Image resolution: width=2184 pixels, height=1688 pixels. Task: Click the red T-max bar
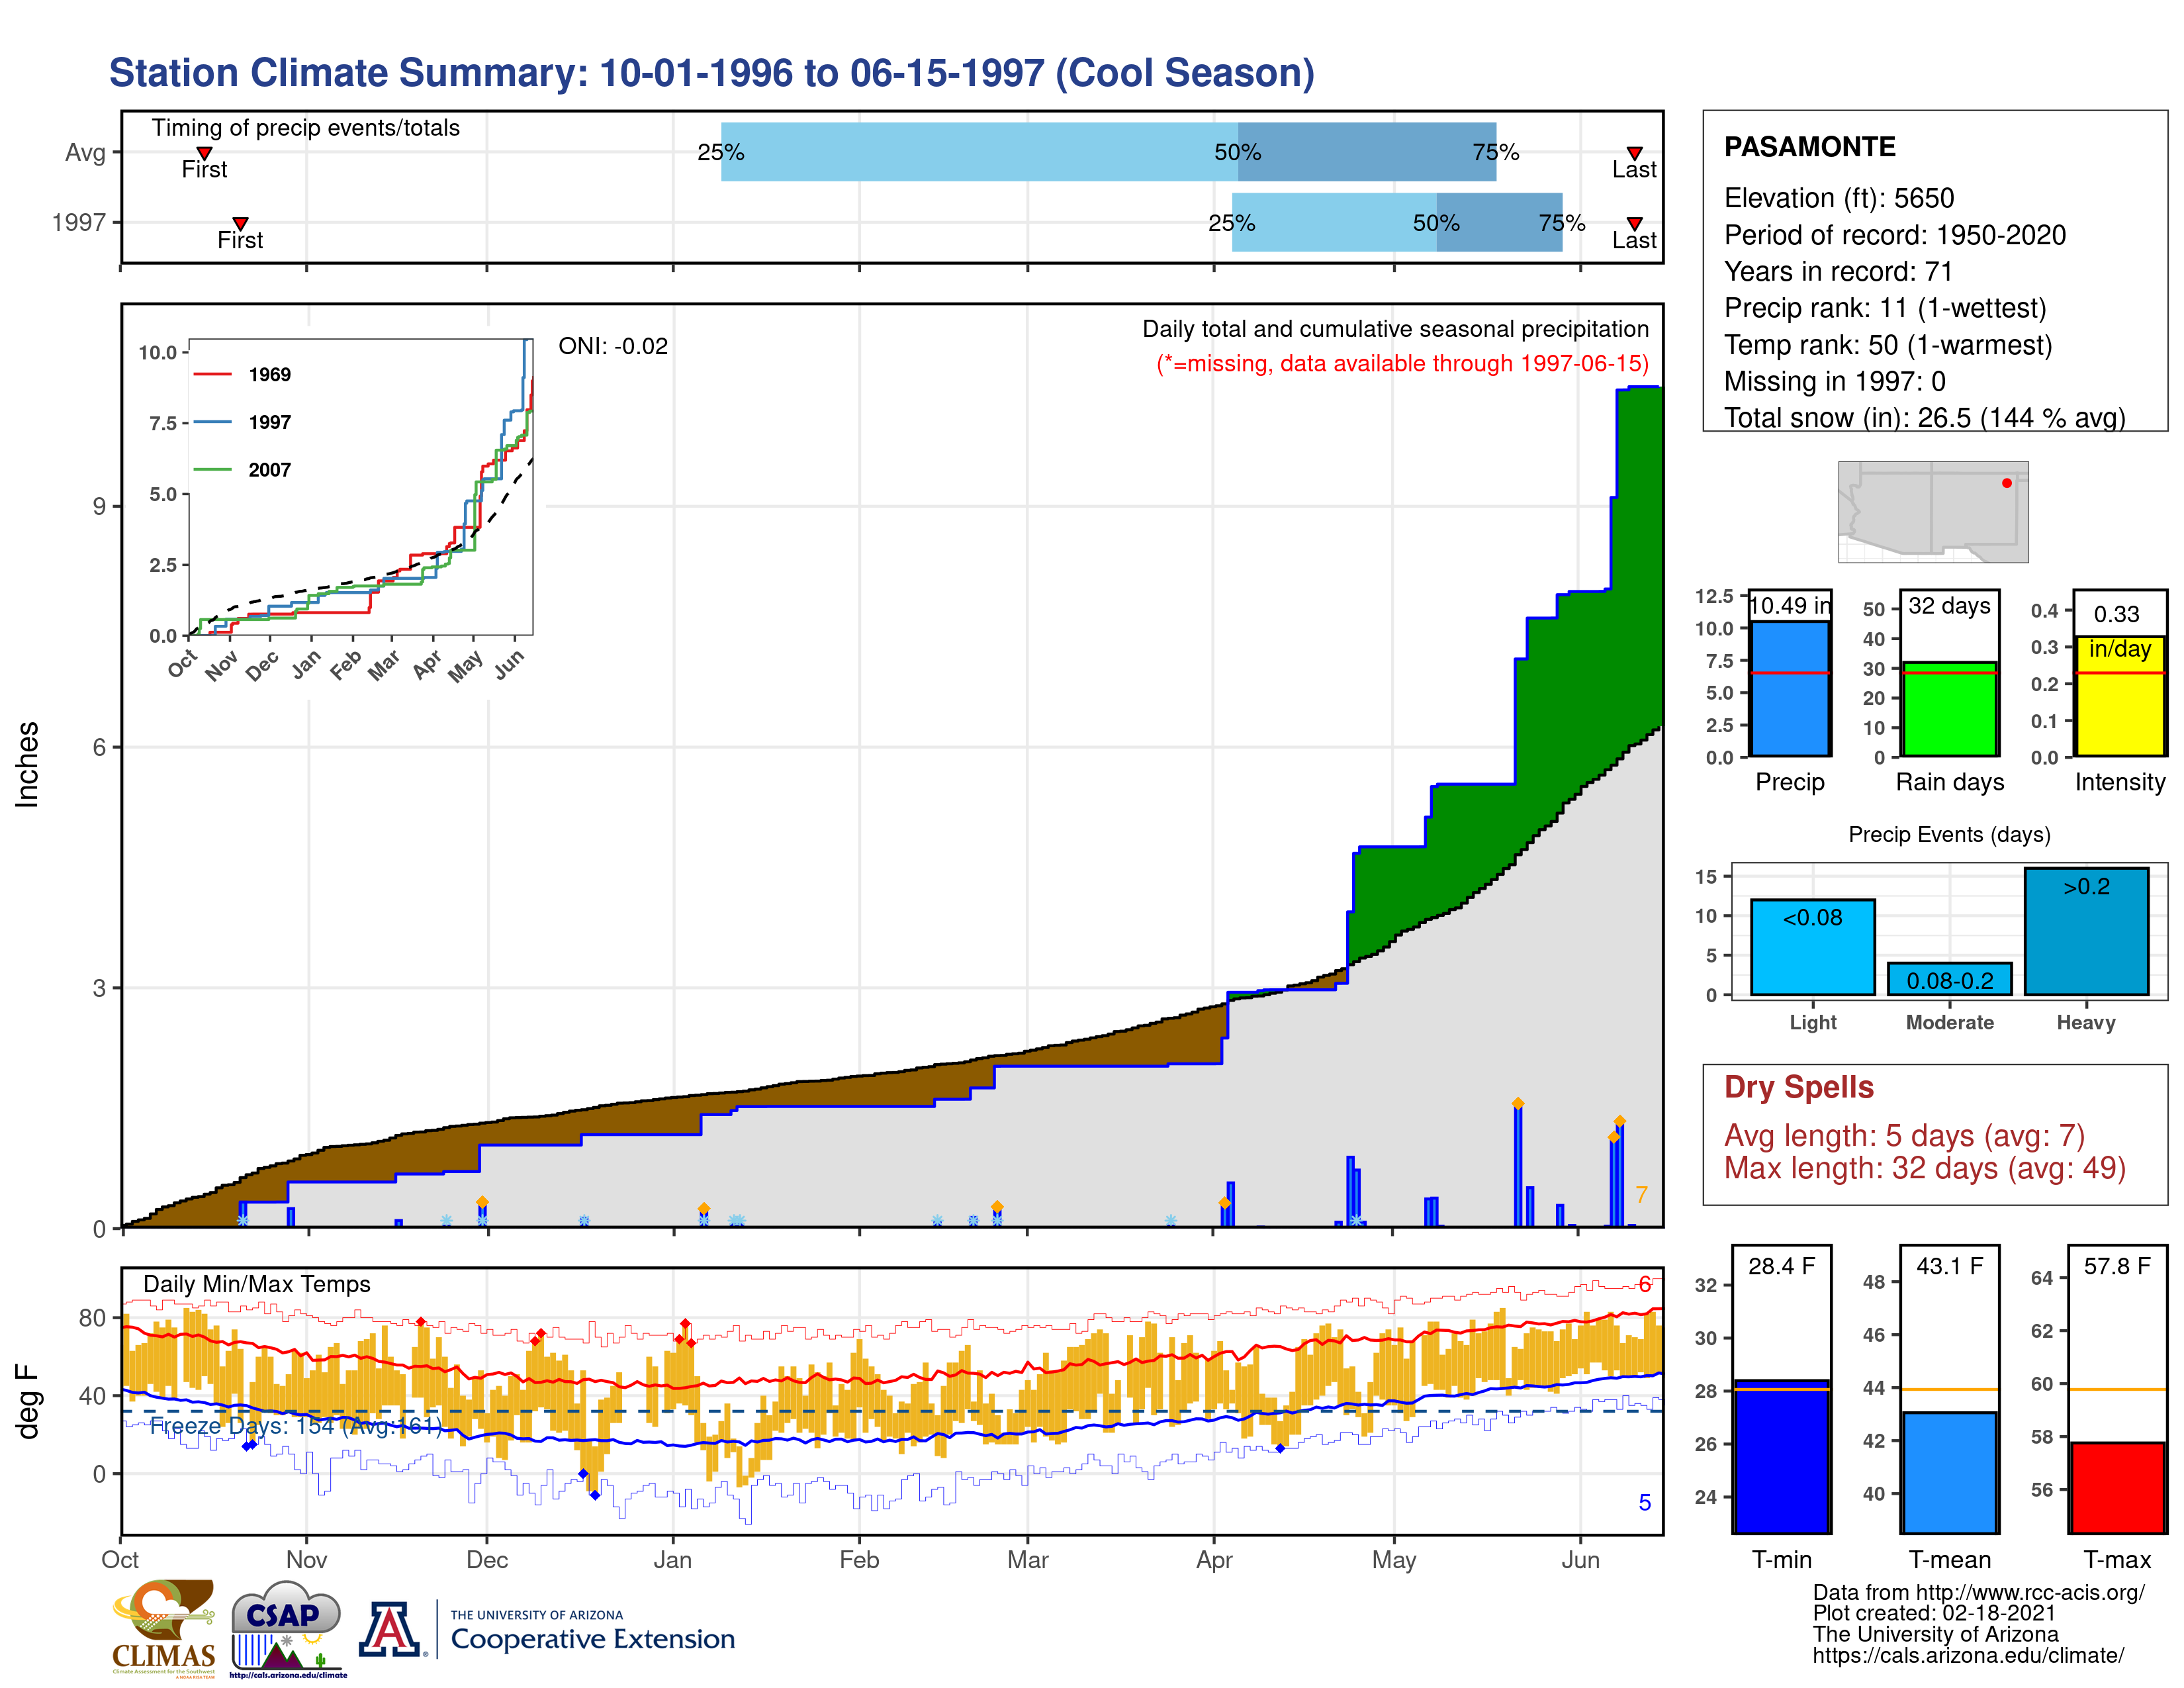pos(2117,1487)
